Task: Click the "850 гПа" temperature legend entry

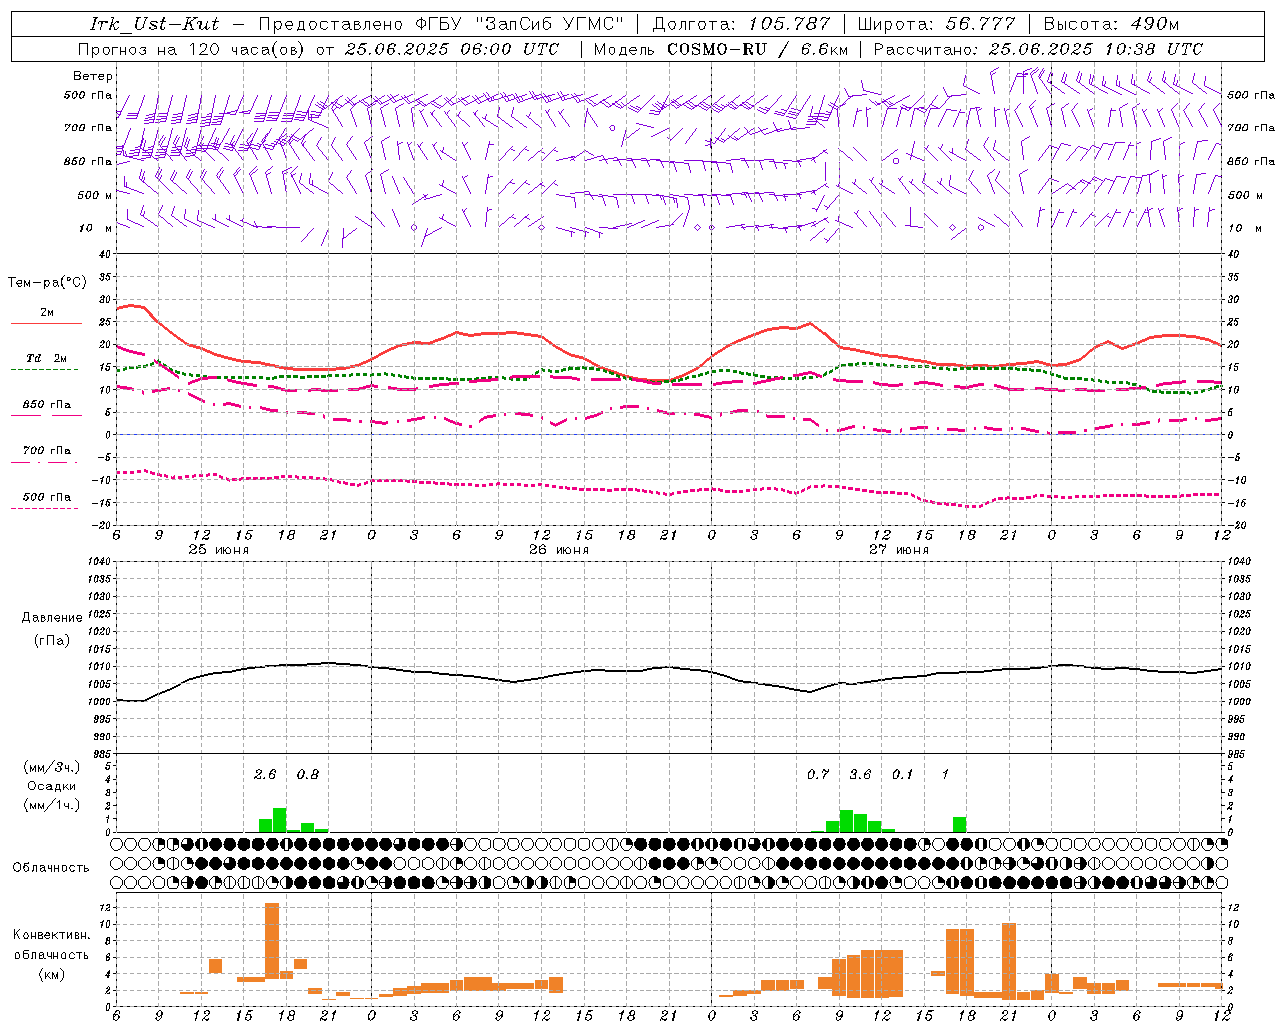Action: pyautogui.click(x=47, y=405)
